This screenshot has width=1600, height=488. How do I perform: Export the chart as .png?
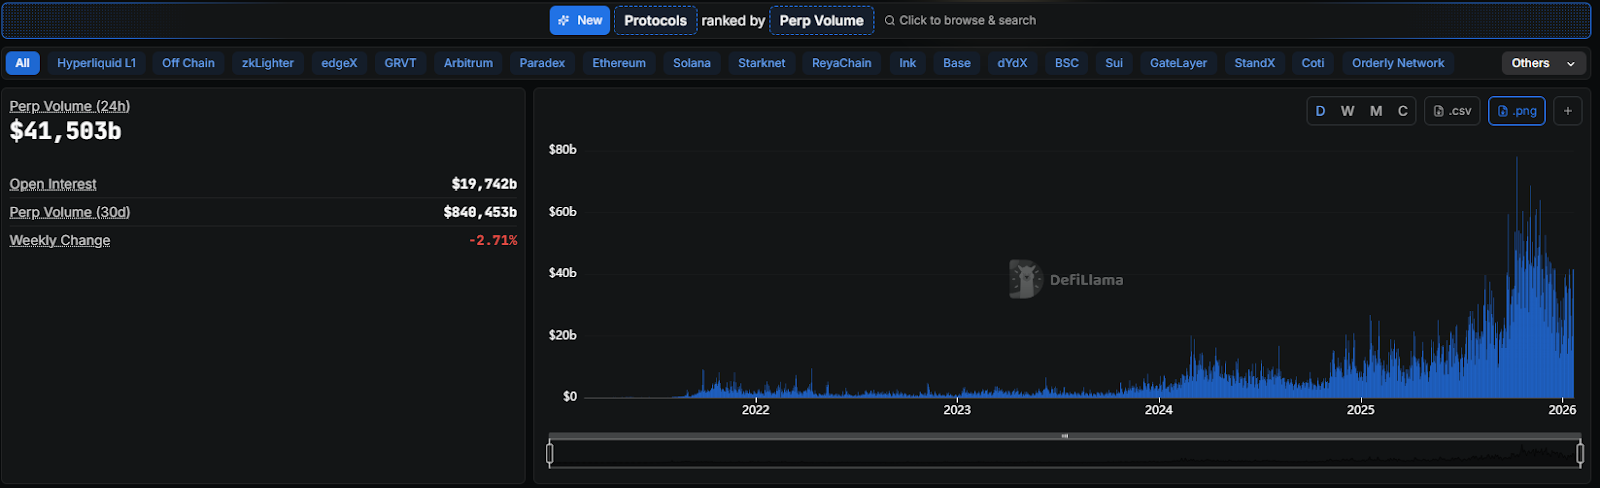coord(1516,111)
